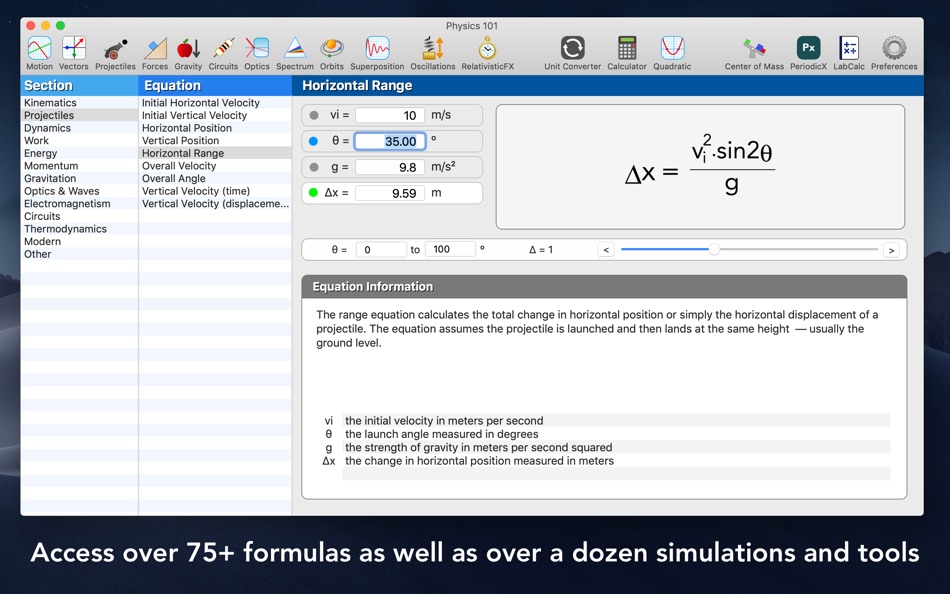Select the Energy section
The height and width of the screenshot is (594, 950).
pyautogui.click(x=79, y=153)
